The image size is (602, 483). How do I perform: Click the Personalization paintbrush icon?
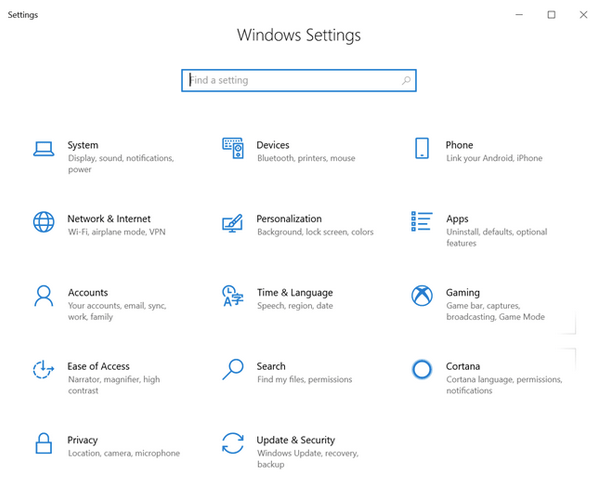pyautogui.click(x=233, y=223)
